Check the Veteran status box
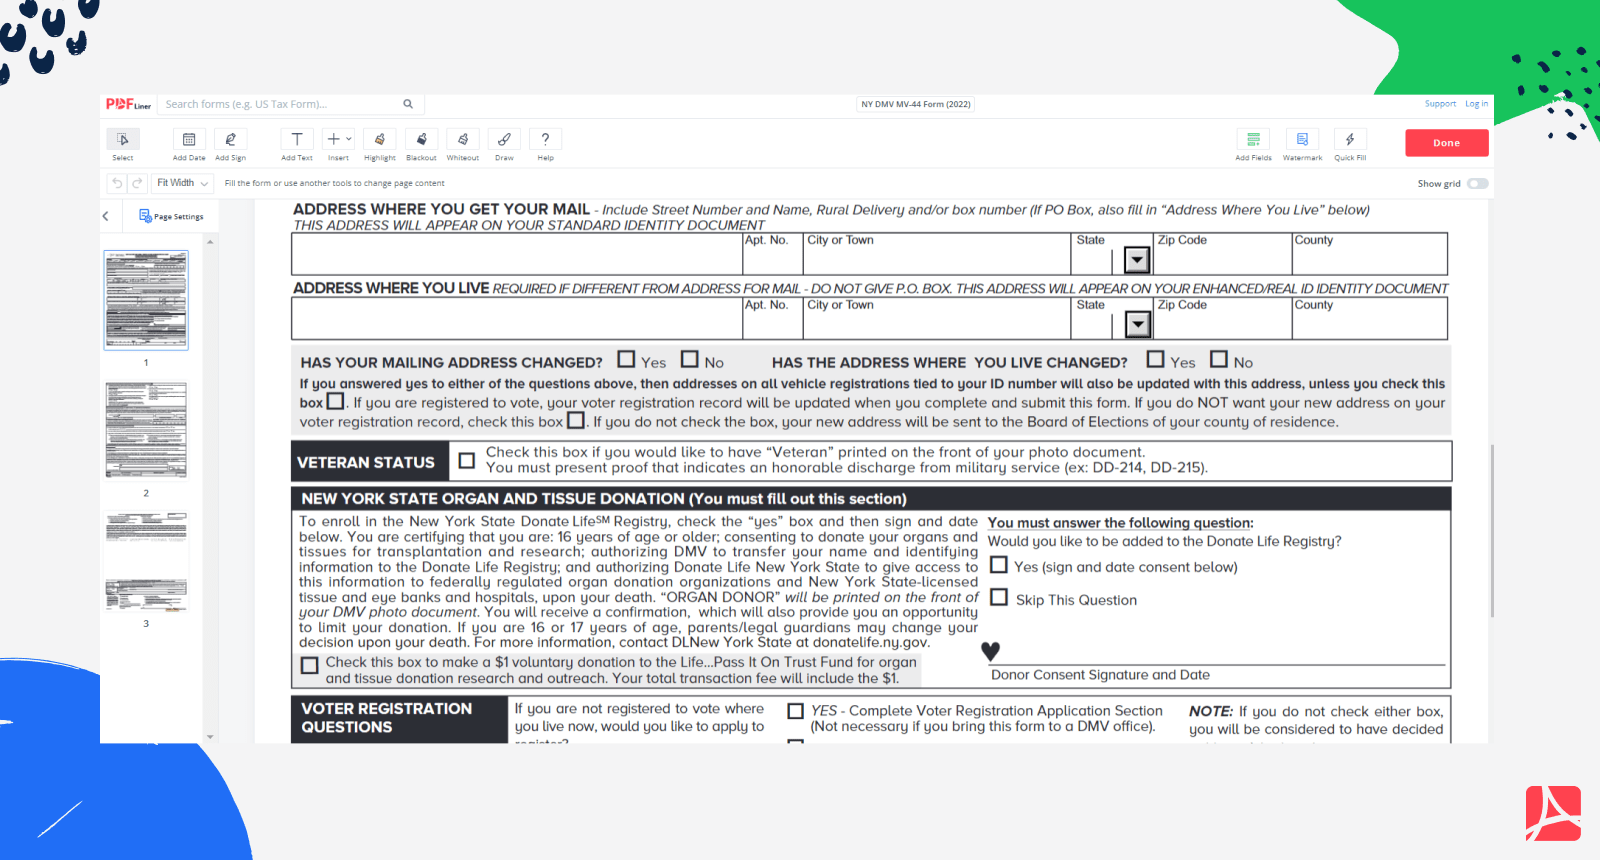Image resolution: width=1600 pixels, height=860 pixels. tap(466, 461)
